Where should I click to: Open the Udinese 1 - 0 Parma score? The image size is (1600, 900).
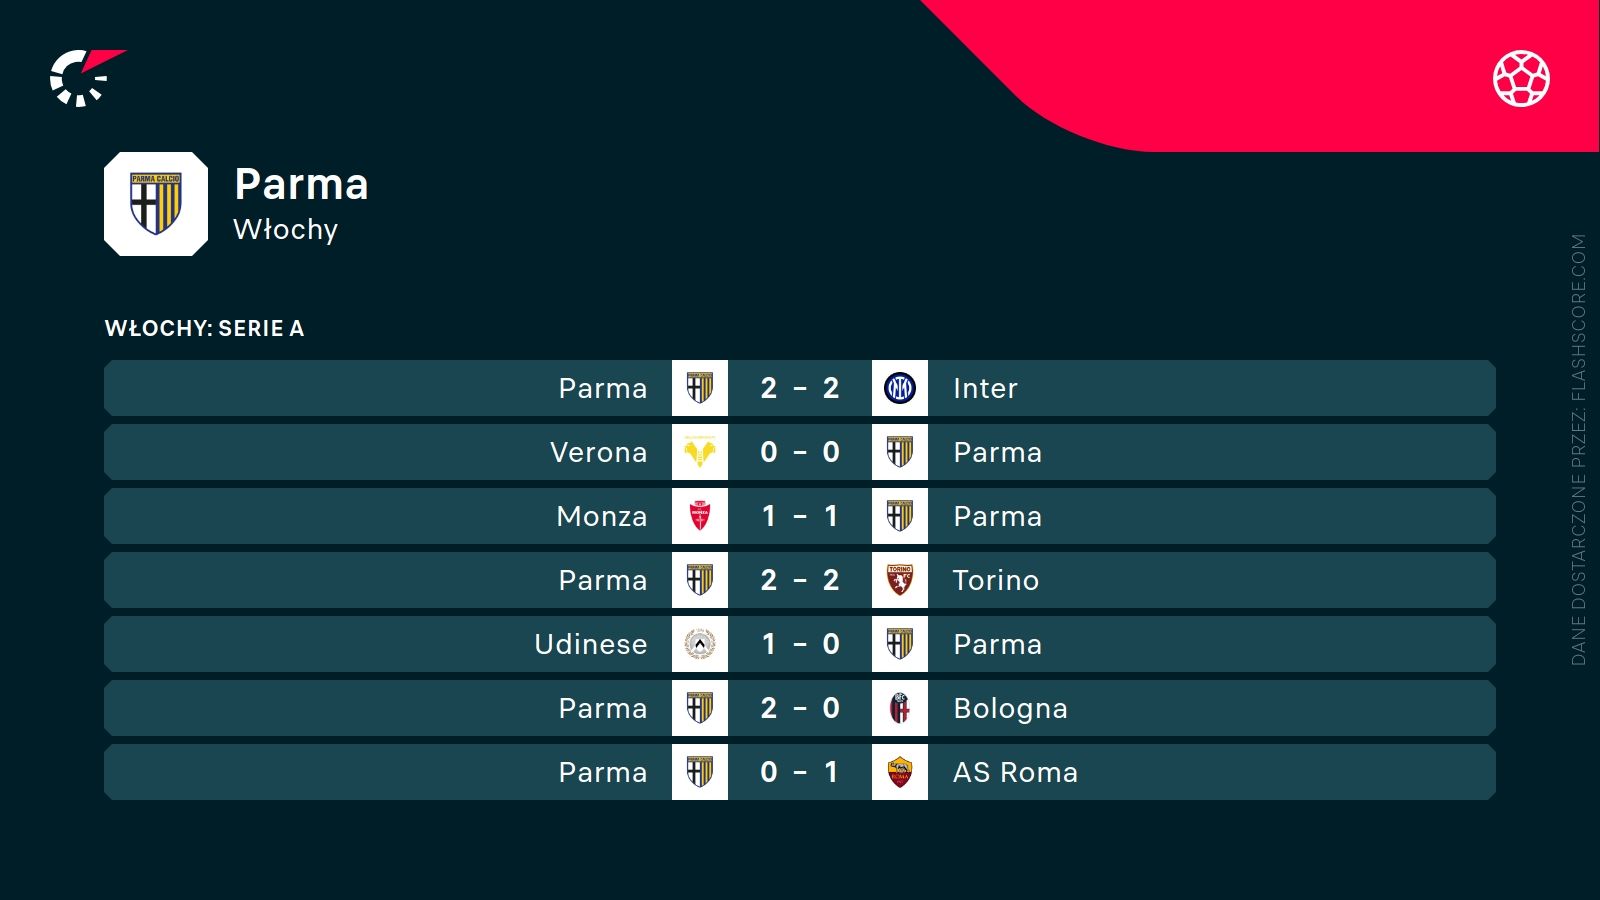[x=800, y=644]
